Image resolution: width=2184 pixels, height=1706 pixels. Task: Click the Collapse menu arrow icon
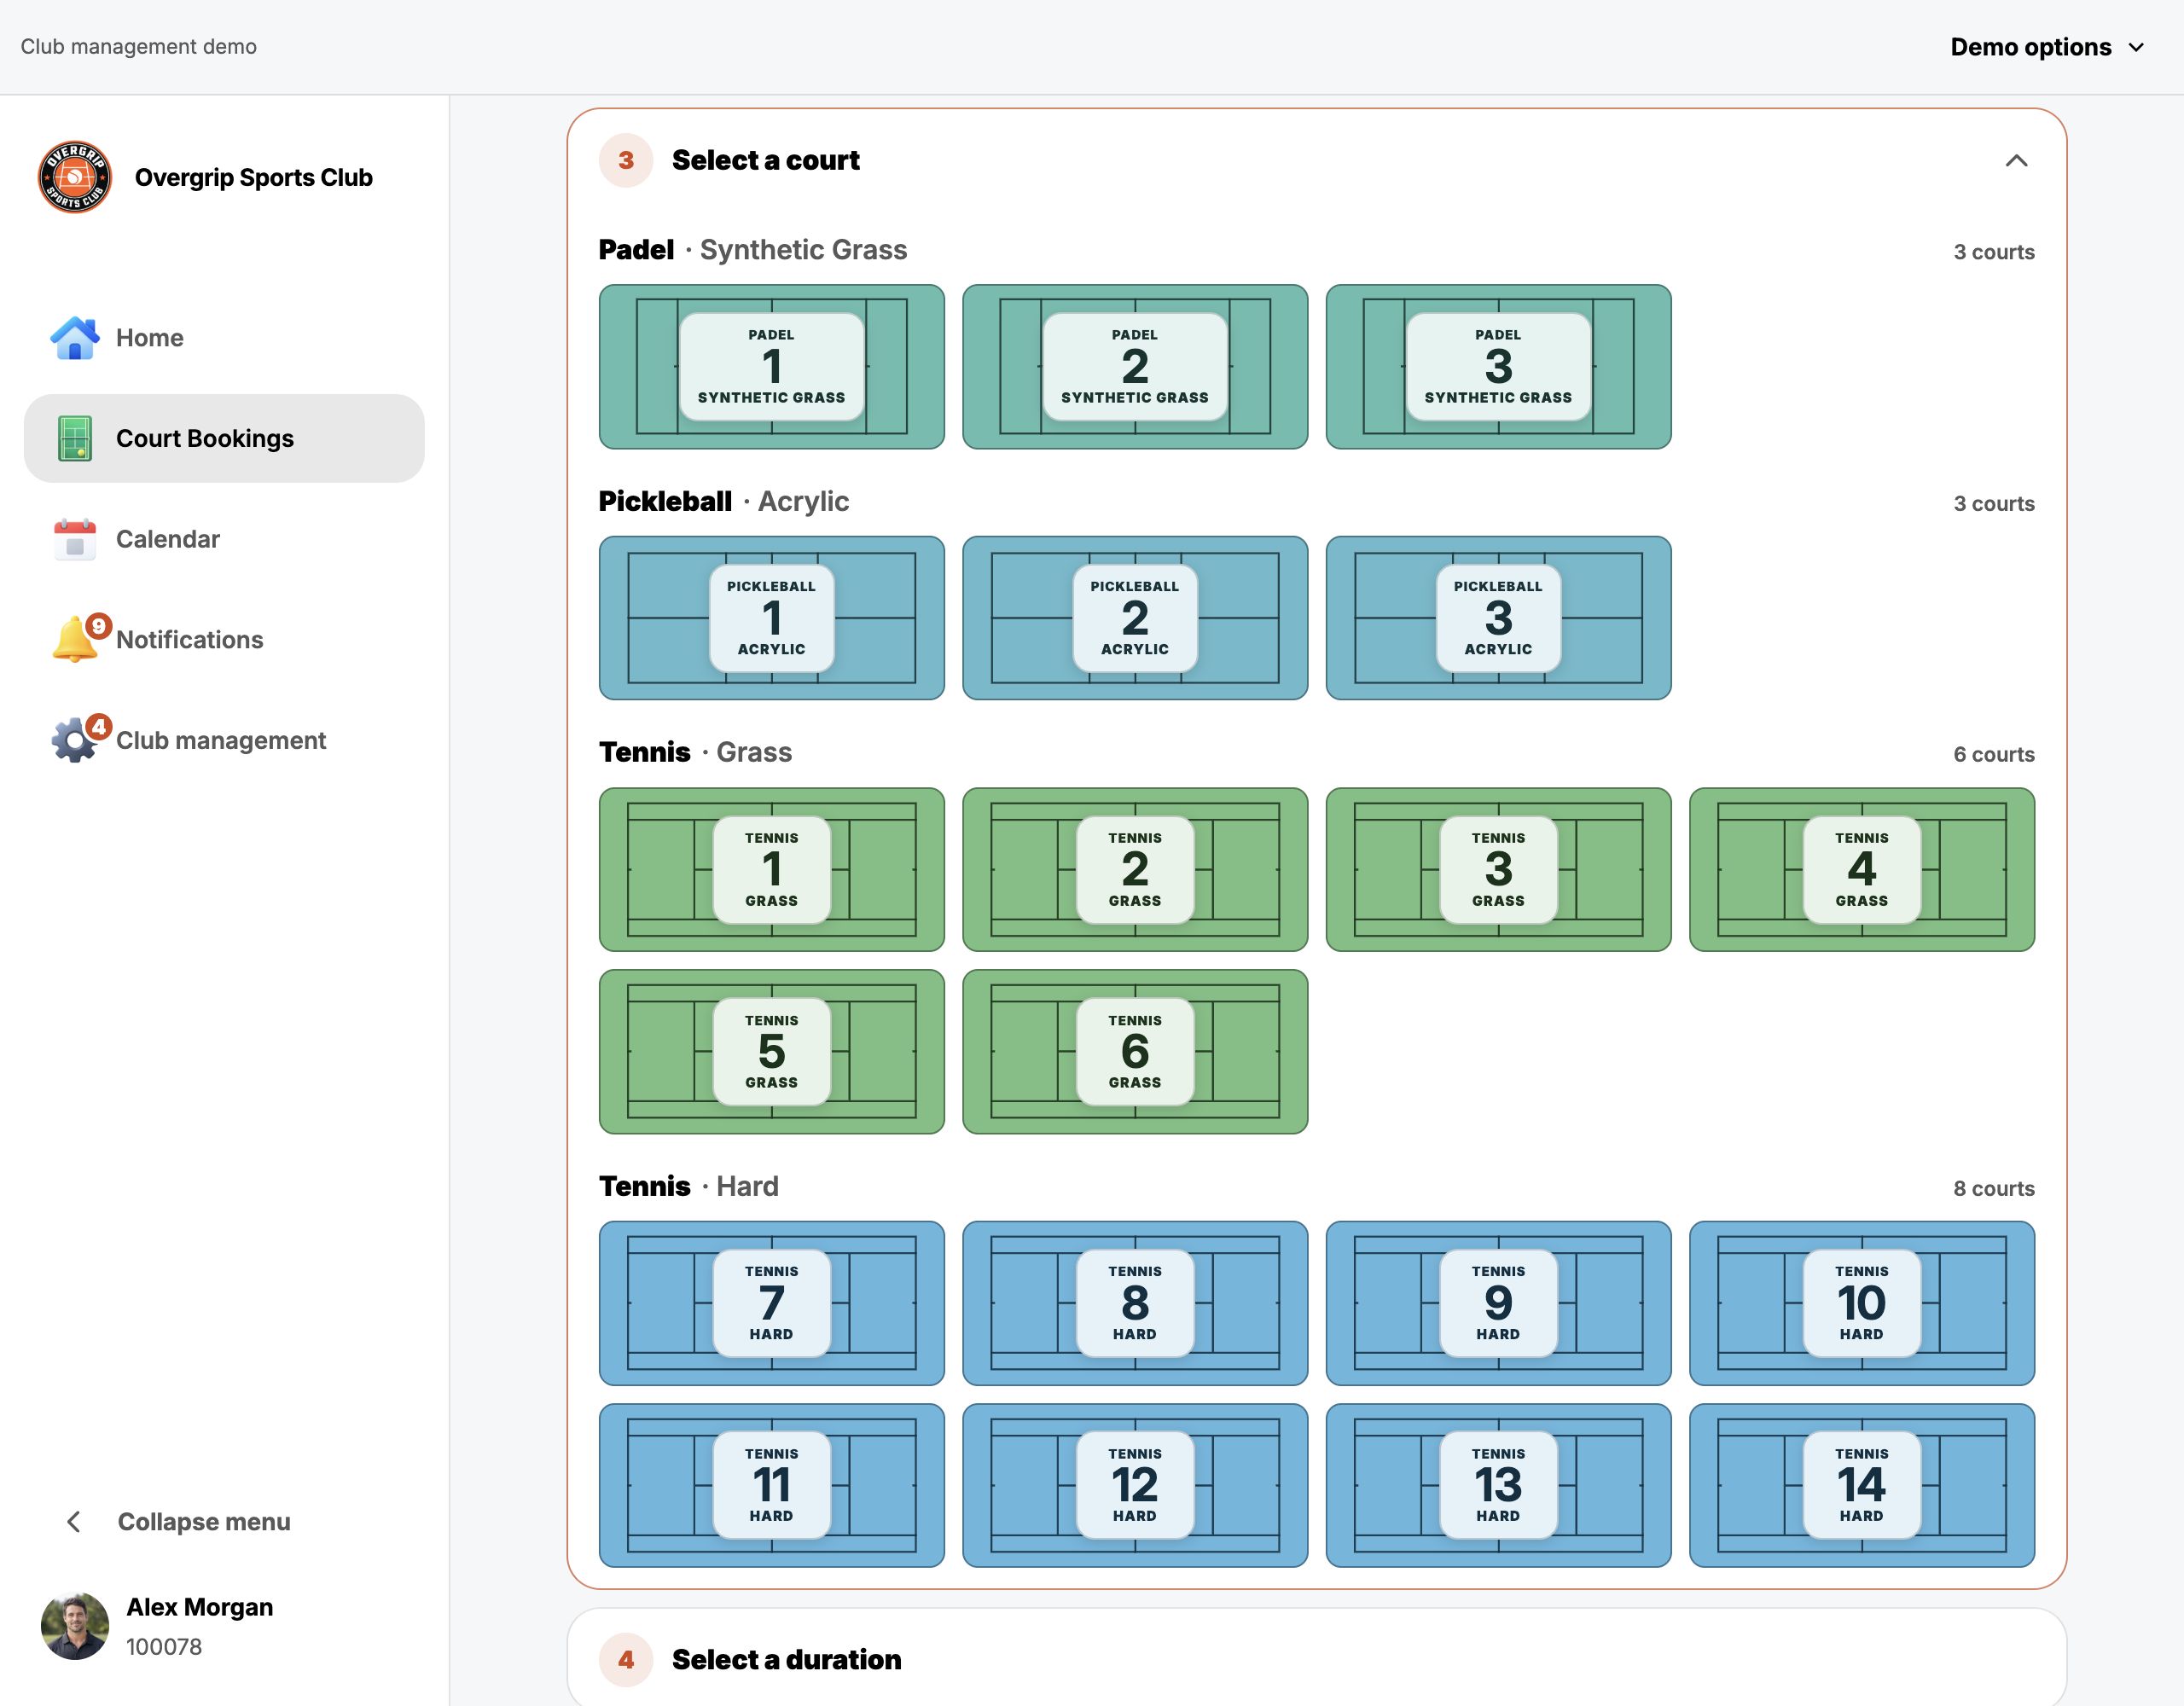(x=74, y=1521)
